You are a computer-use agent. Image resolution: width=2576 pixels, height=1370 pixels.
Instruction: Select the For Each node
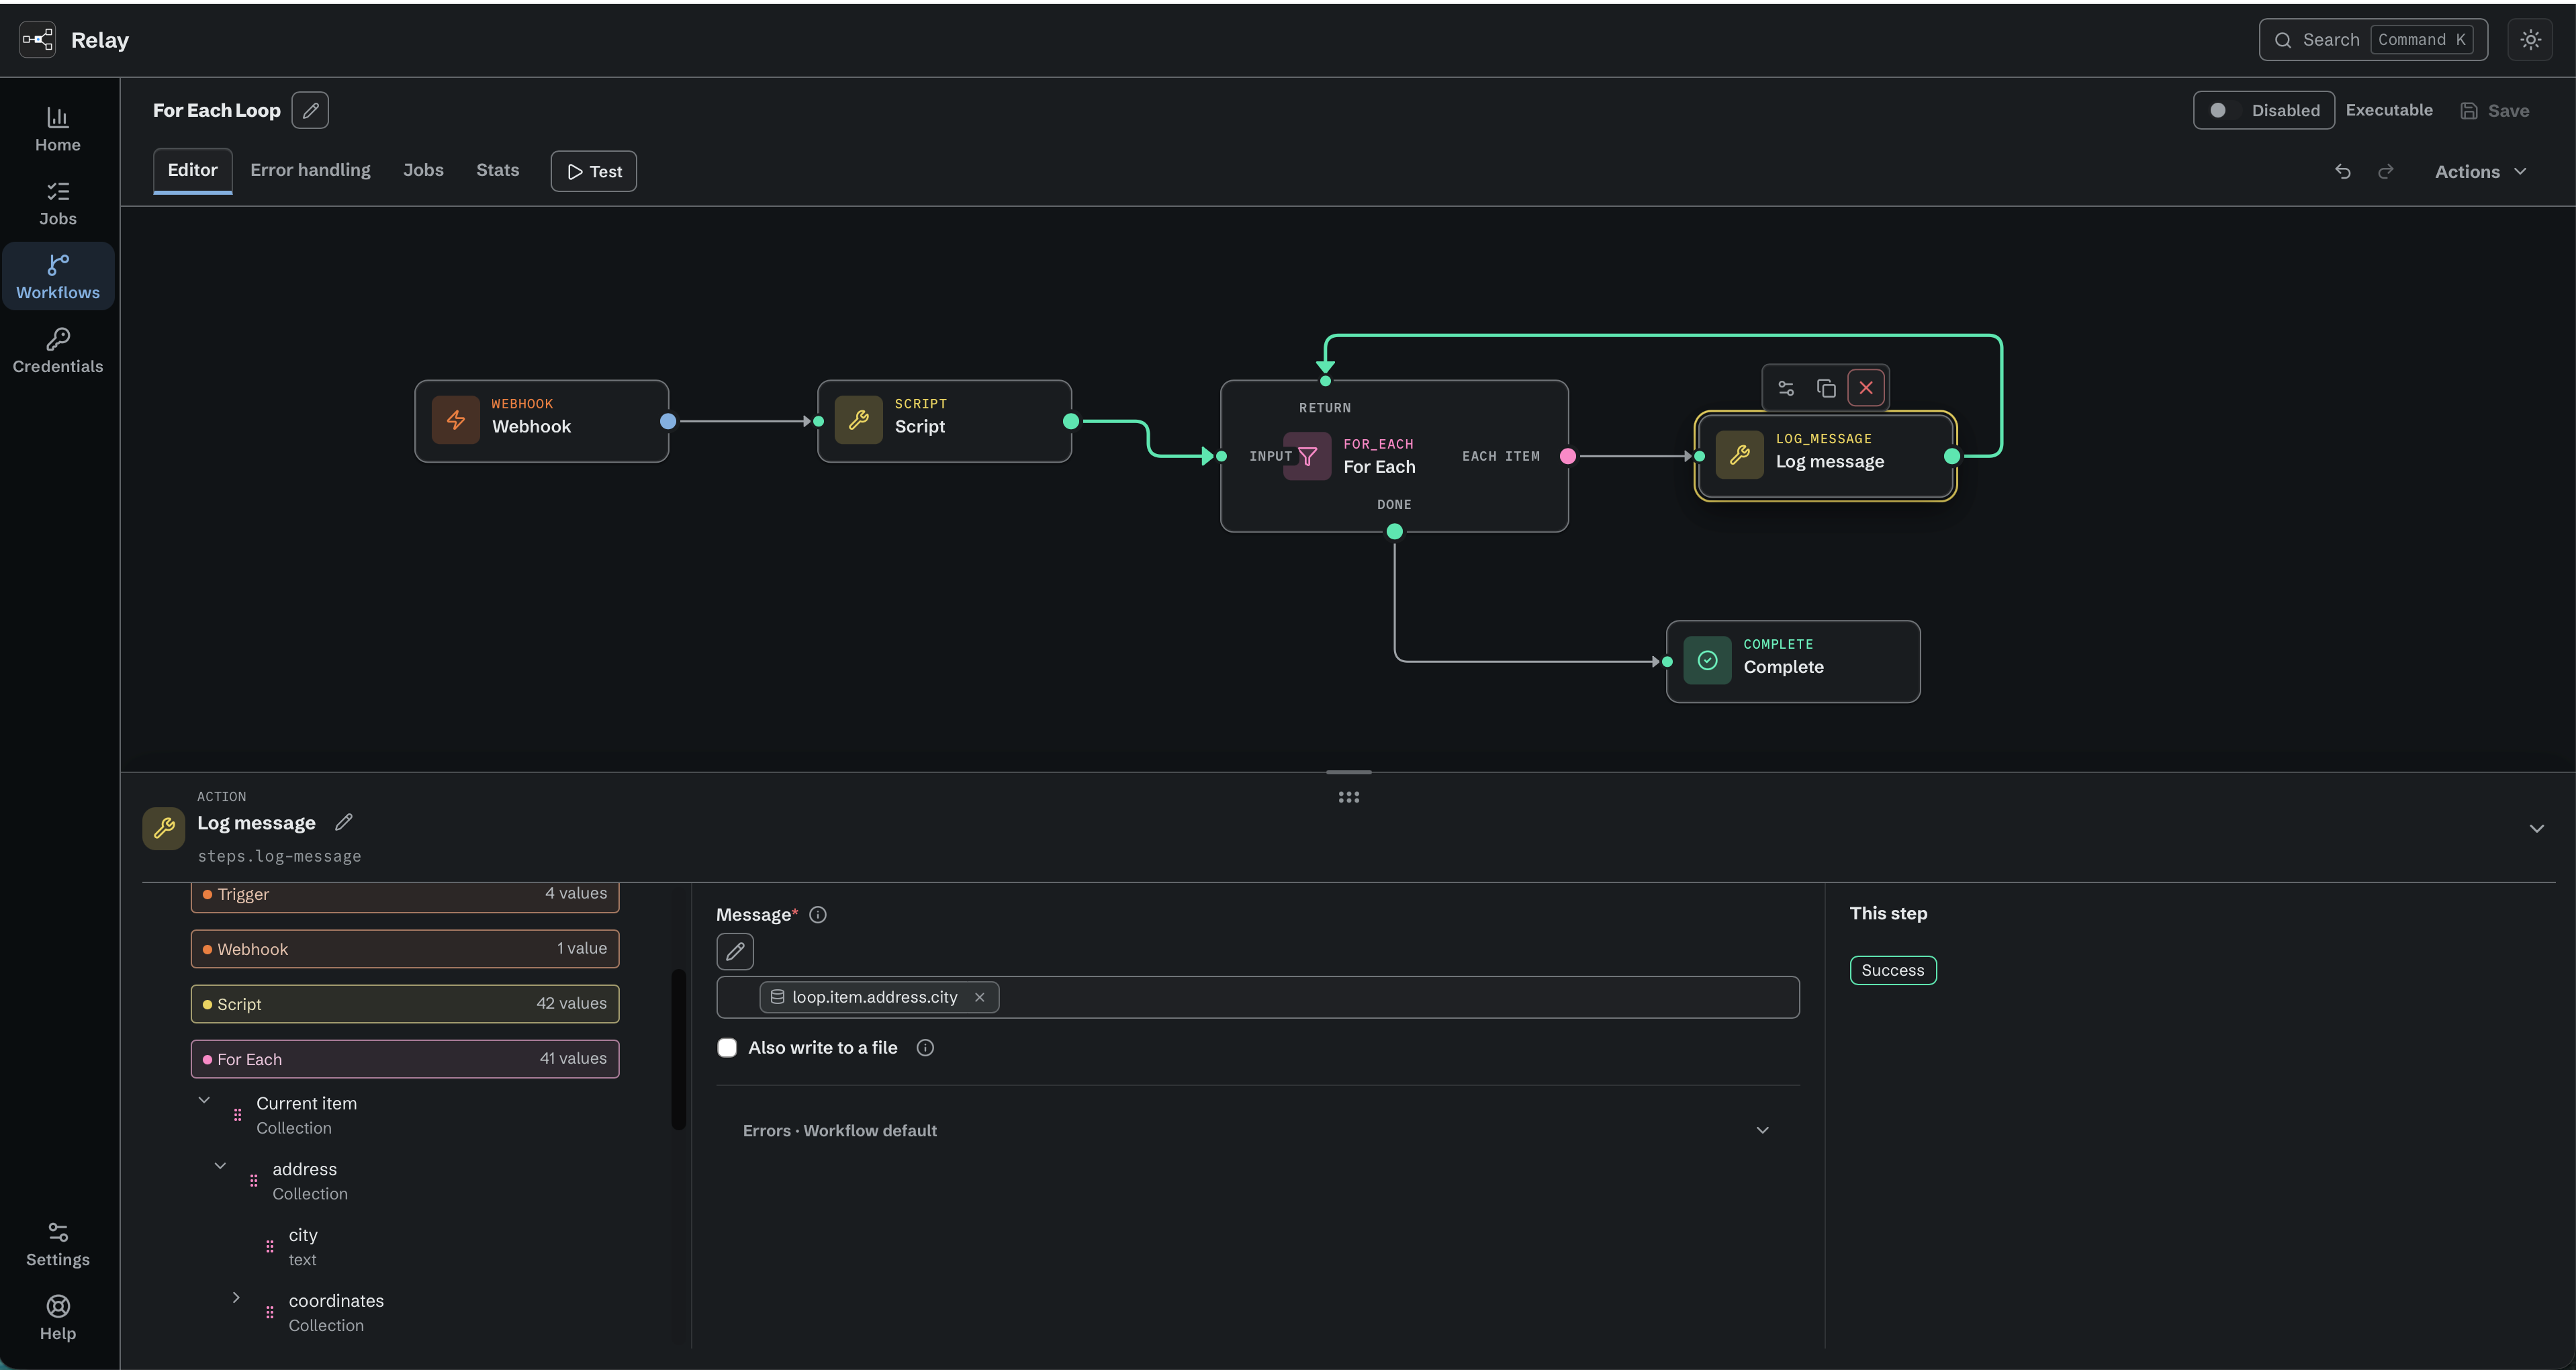point(1394,456)
